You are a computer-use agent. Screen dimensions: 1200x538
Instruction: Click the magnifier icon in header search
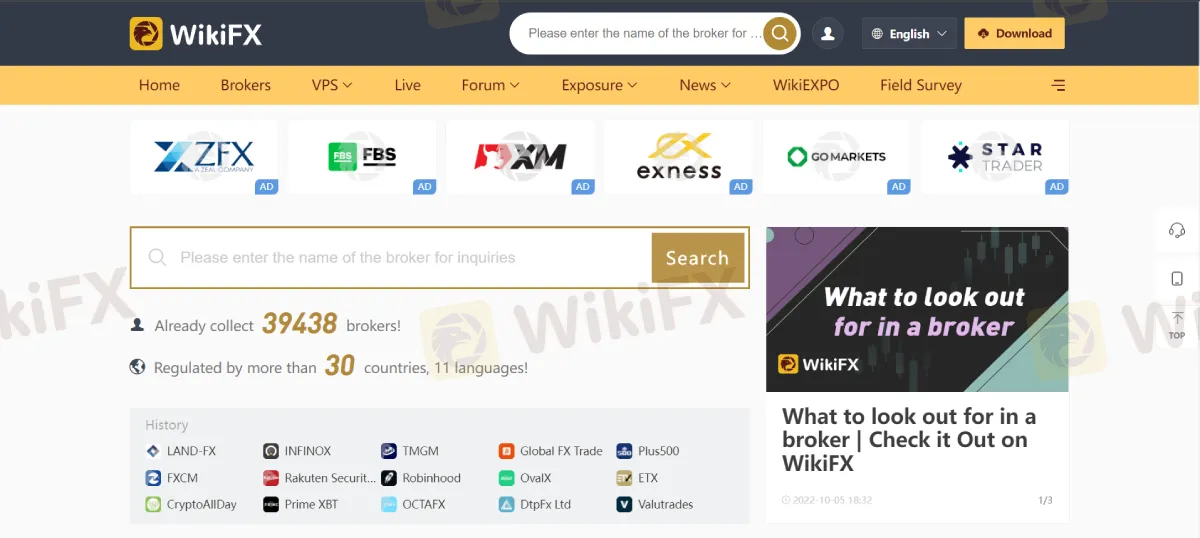[x=780, y=33]
